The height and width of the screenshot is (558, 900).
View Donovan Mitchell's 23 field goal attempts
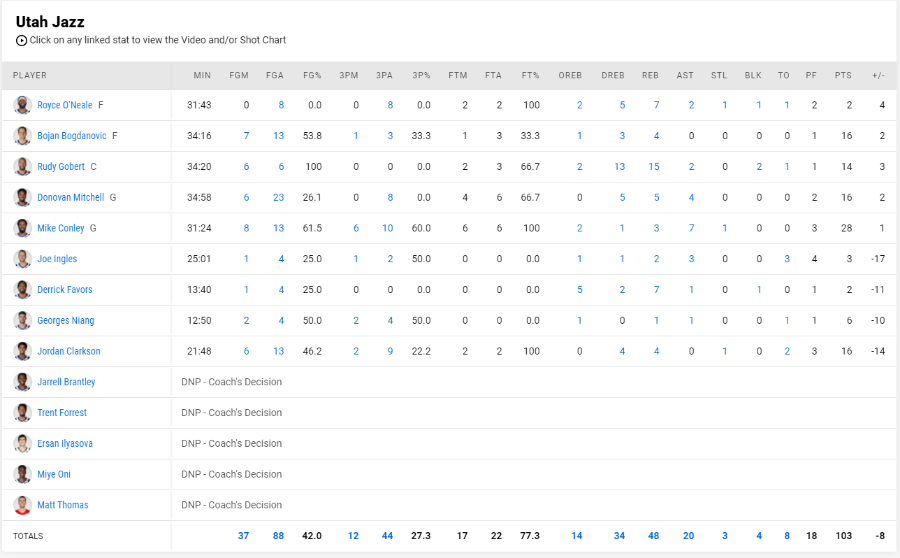[278, 197]
